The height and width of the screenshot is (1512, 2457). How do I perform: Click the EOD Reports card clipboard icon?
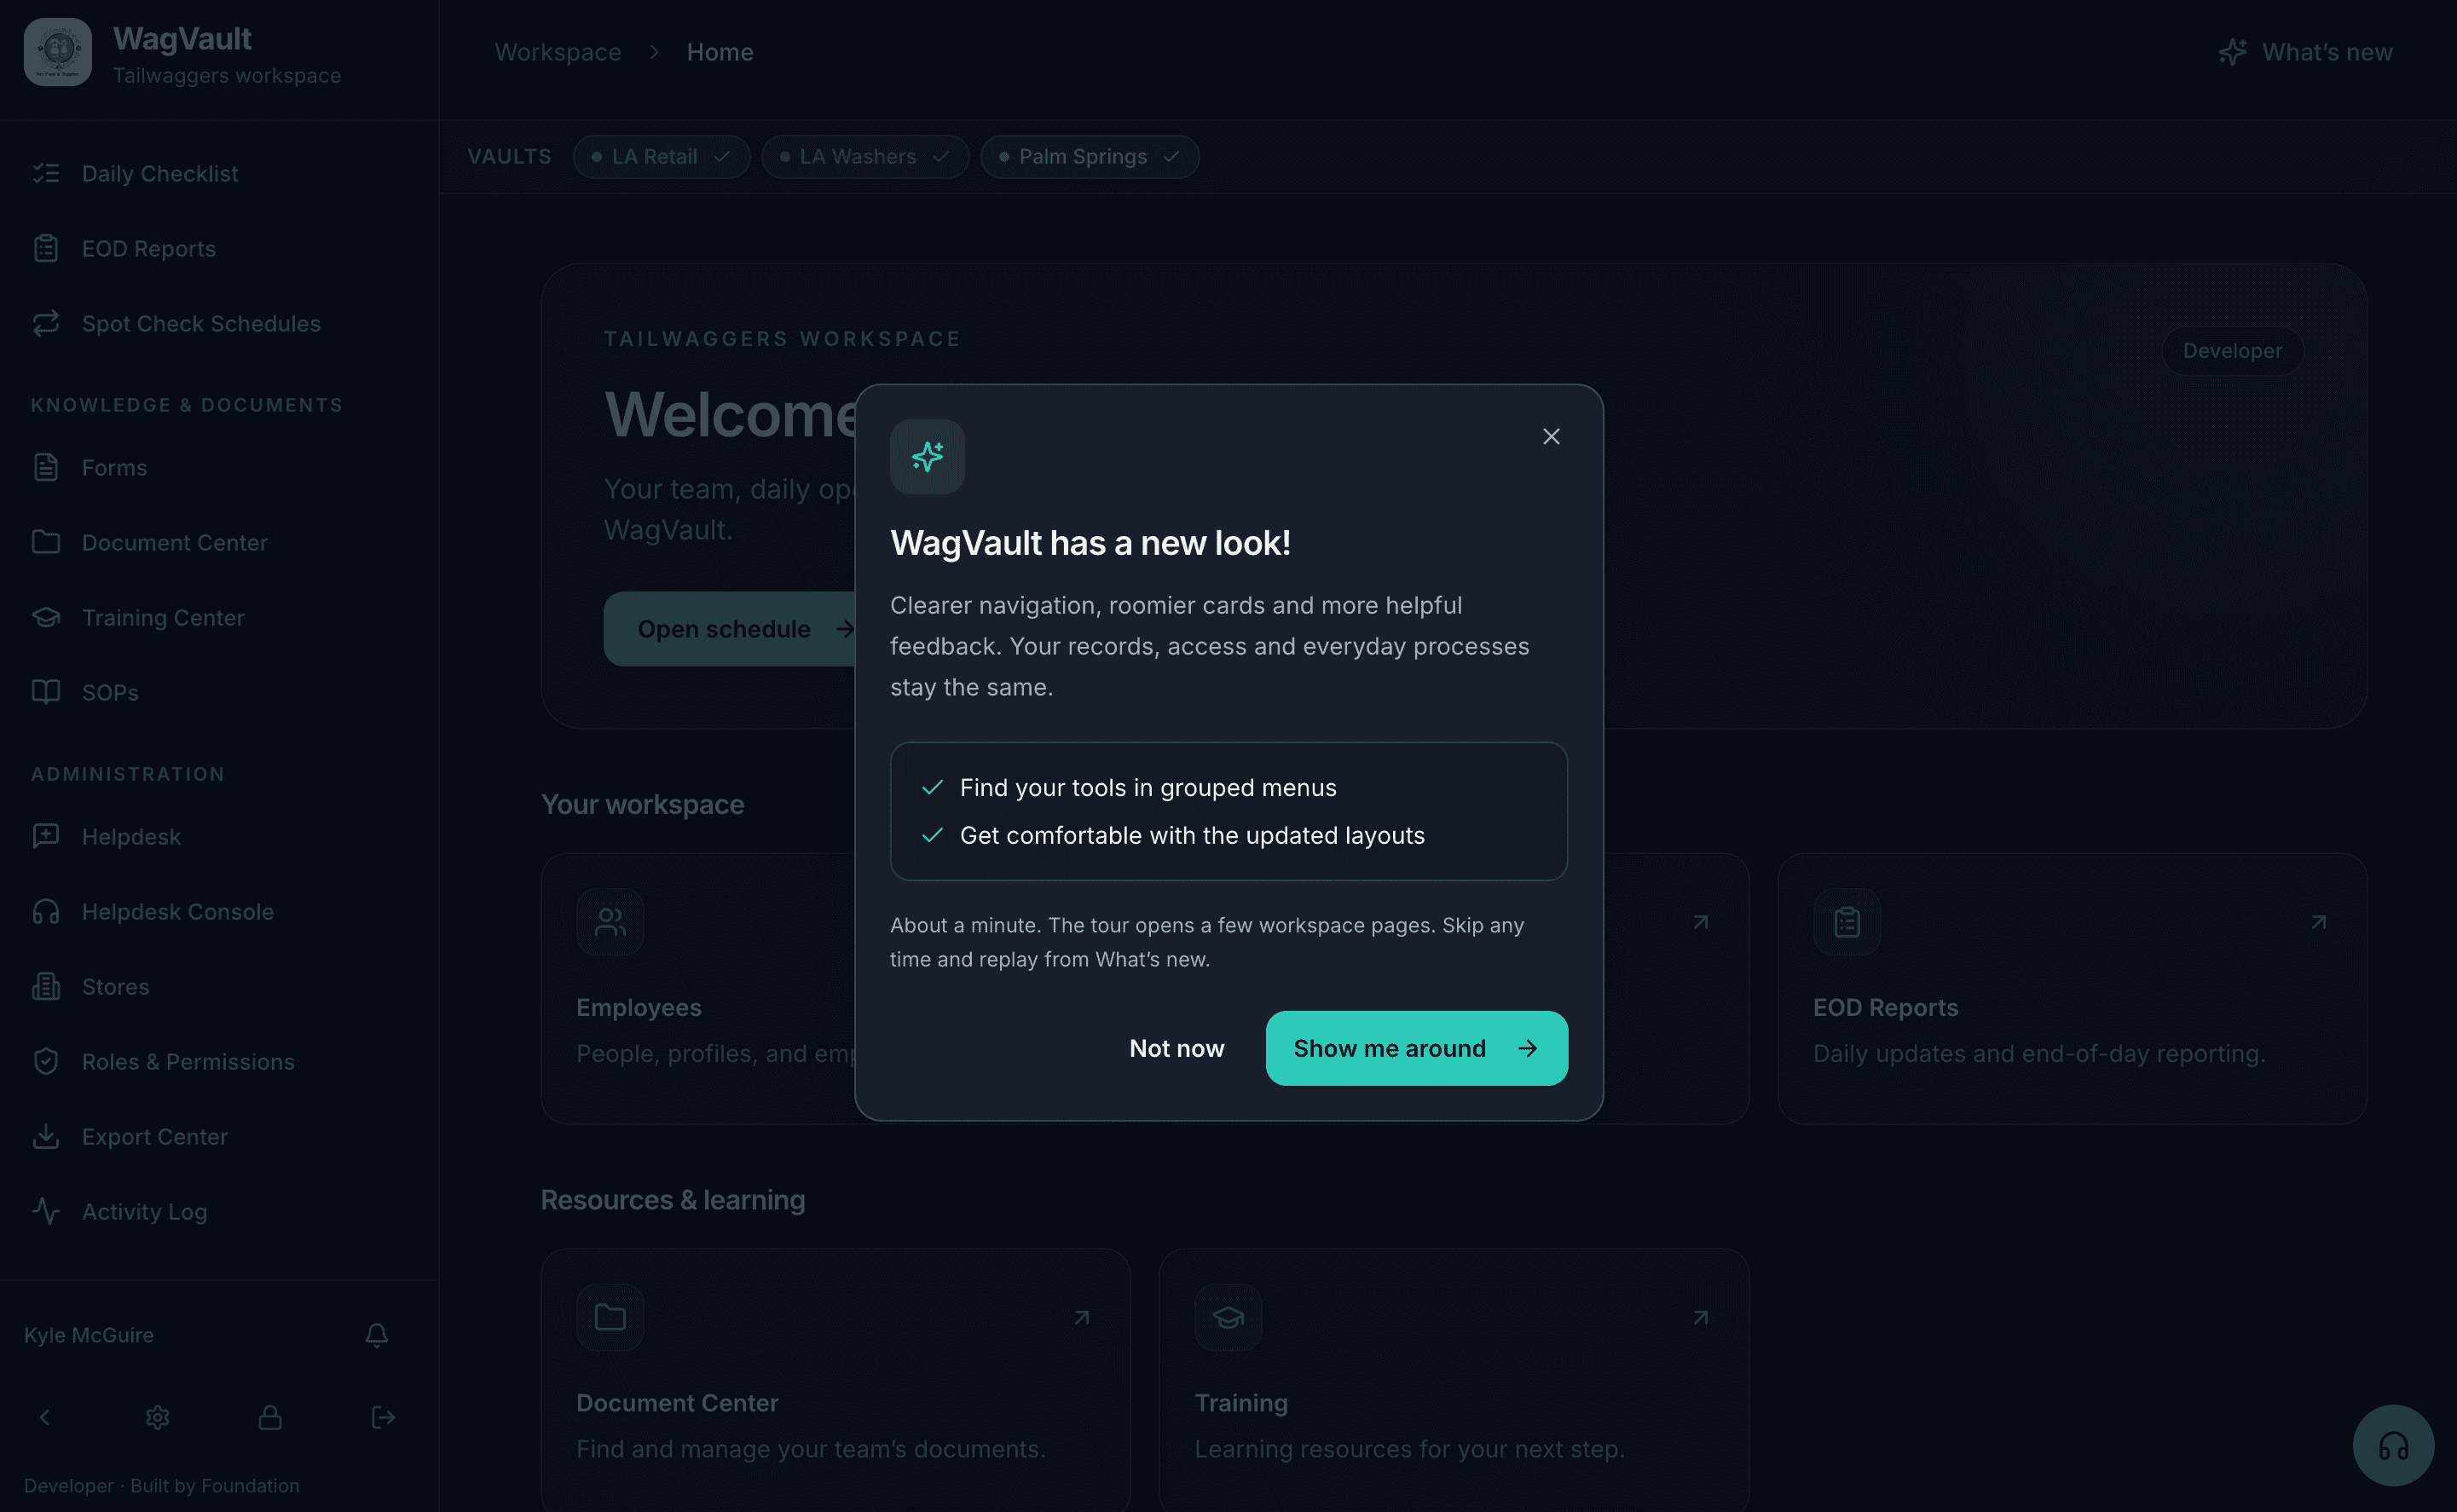1846,922
